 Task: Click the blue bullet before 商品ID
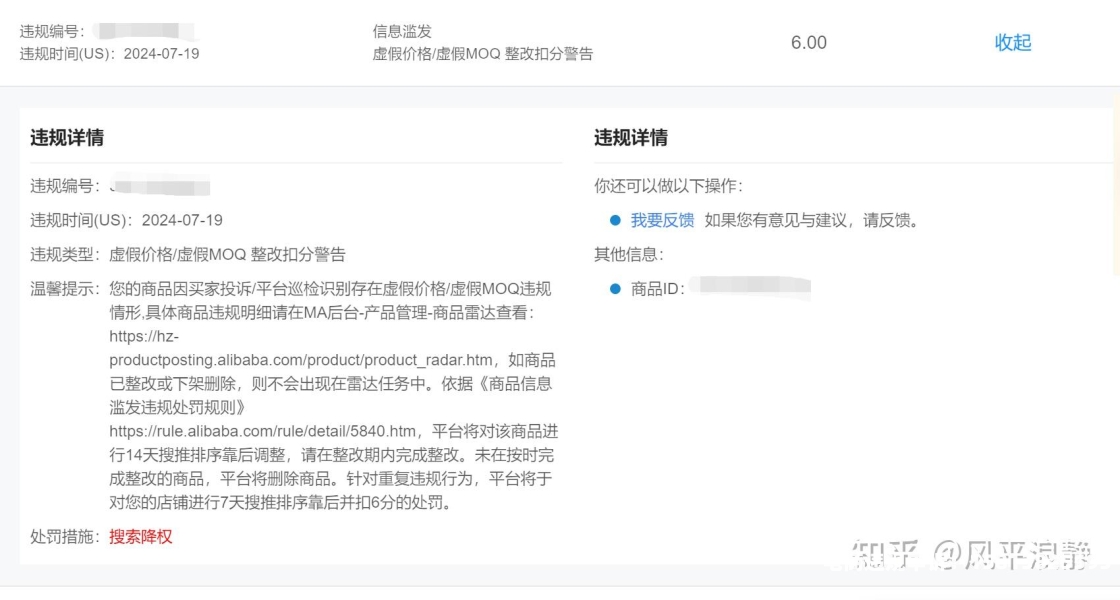coord(616,289)
